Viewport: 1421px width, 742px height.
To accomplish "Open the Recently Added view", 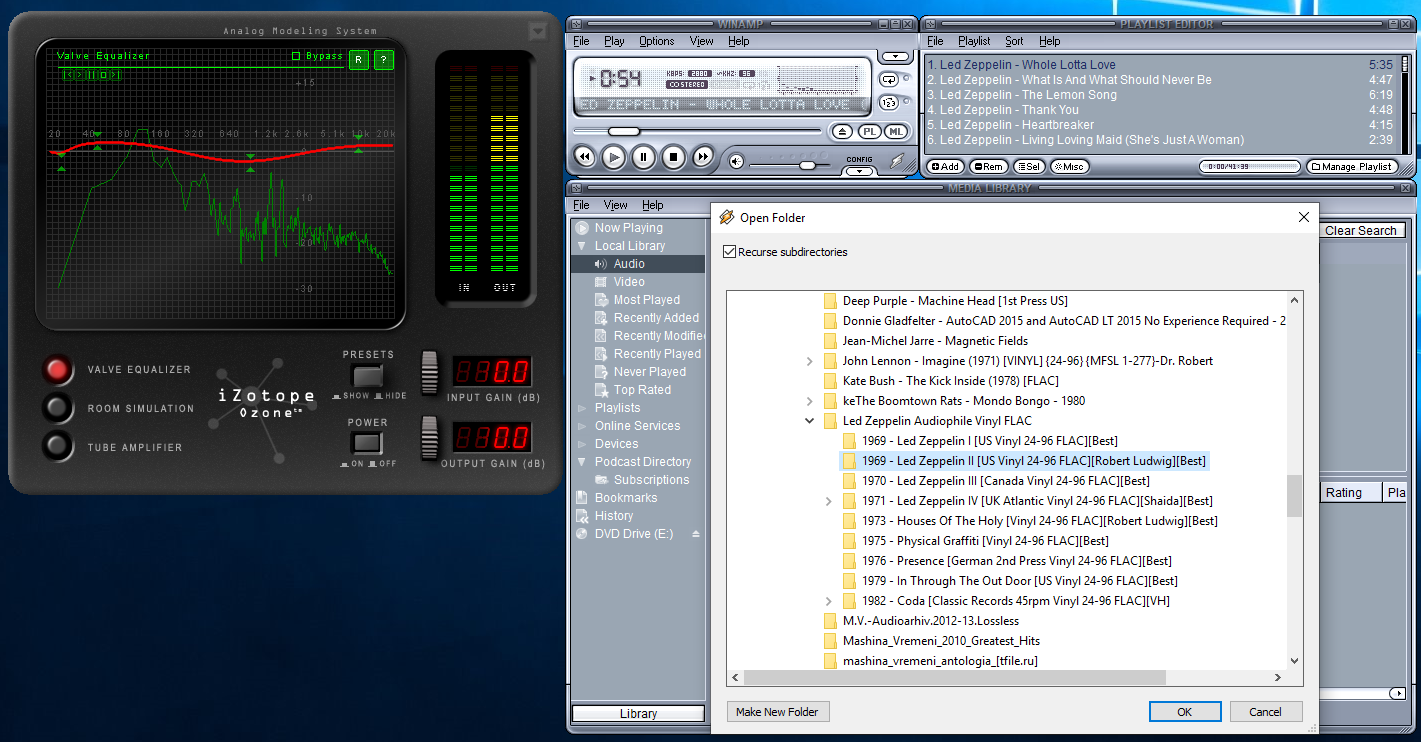I will 656,318.
